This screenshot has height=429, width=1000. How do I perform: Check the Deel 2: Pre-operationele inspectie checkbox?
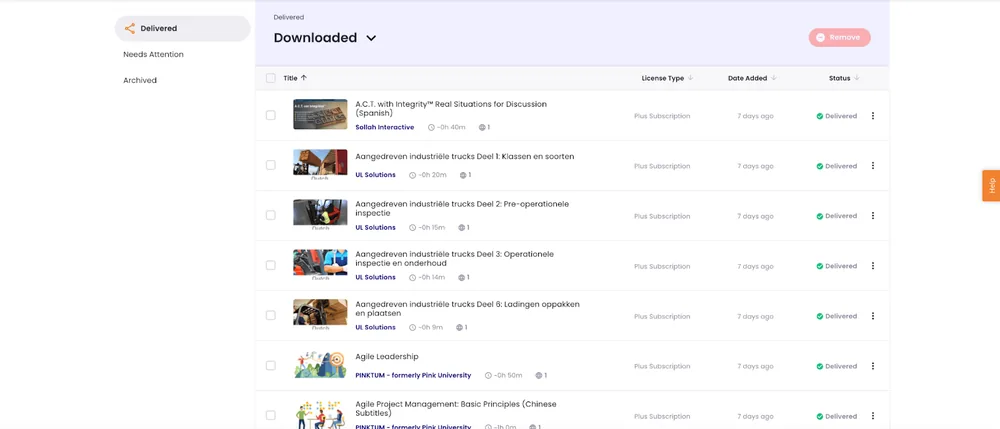pyautogui.click(x=271, y=215)
